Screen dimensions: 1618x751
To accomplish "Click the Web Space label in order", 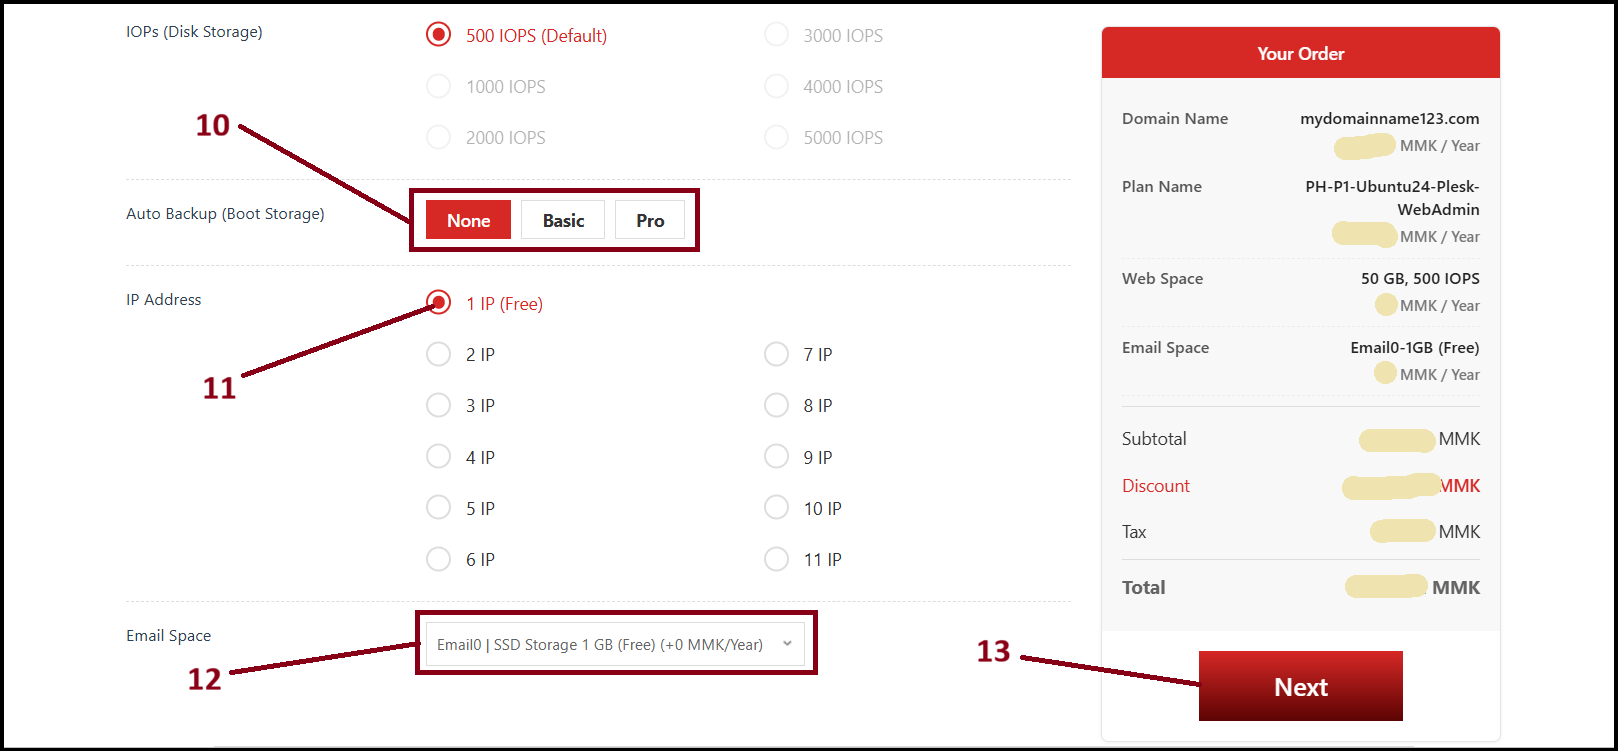I will [x=1162, y=278].
